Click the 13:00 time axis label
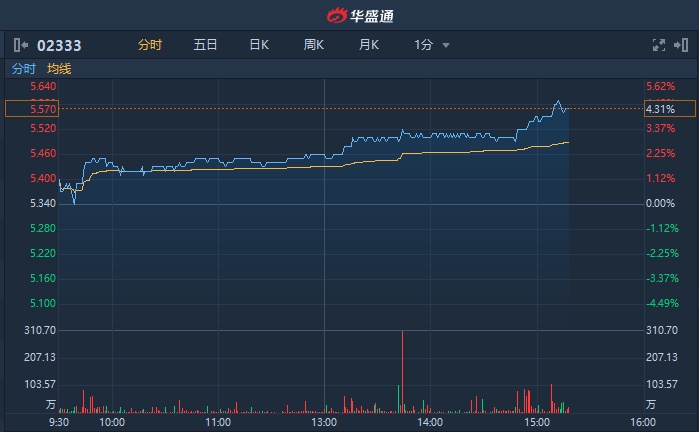 (x=324, y=422)
